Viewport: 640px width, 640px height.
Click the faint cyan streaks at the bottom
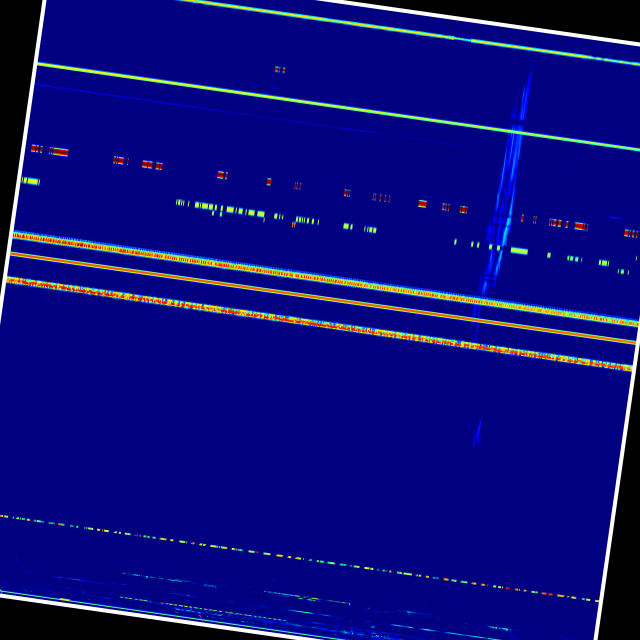tap(300, 605)
